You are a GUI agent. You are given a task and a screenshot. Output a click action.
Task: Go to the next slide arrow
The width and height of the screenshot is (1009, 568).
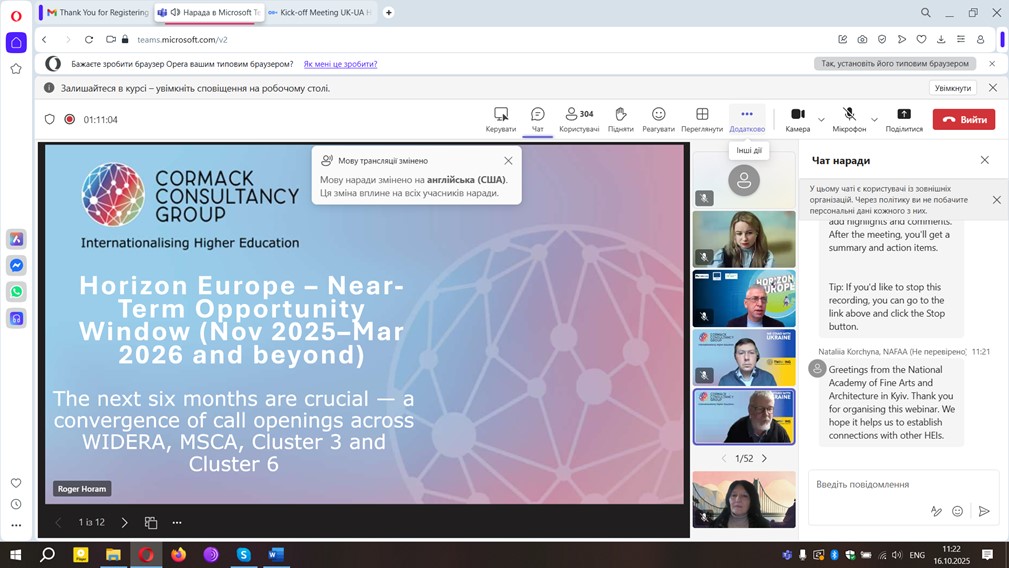[x=124, y=522]
